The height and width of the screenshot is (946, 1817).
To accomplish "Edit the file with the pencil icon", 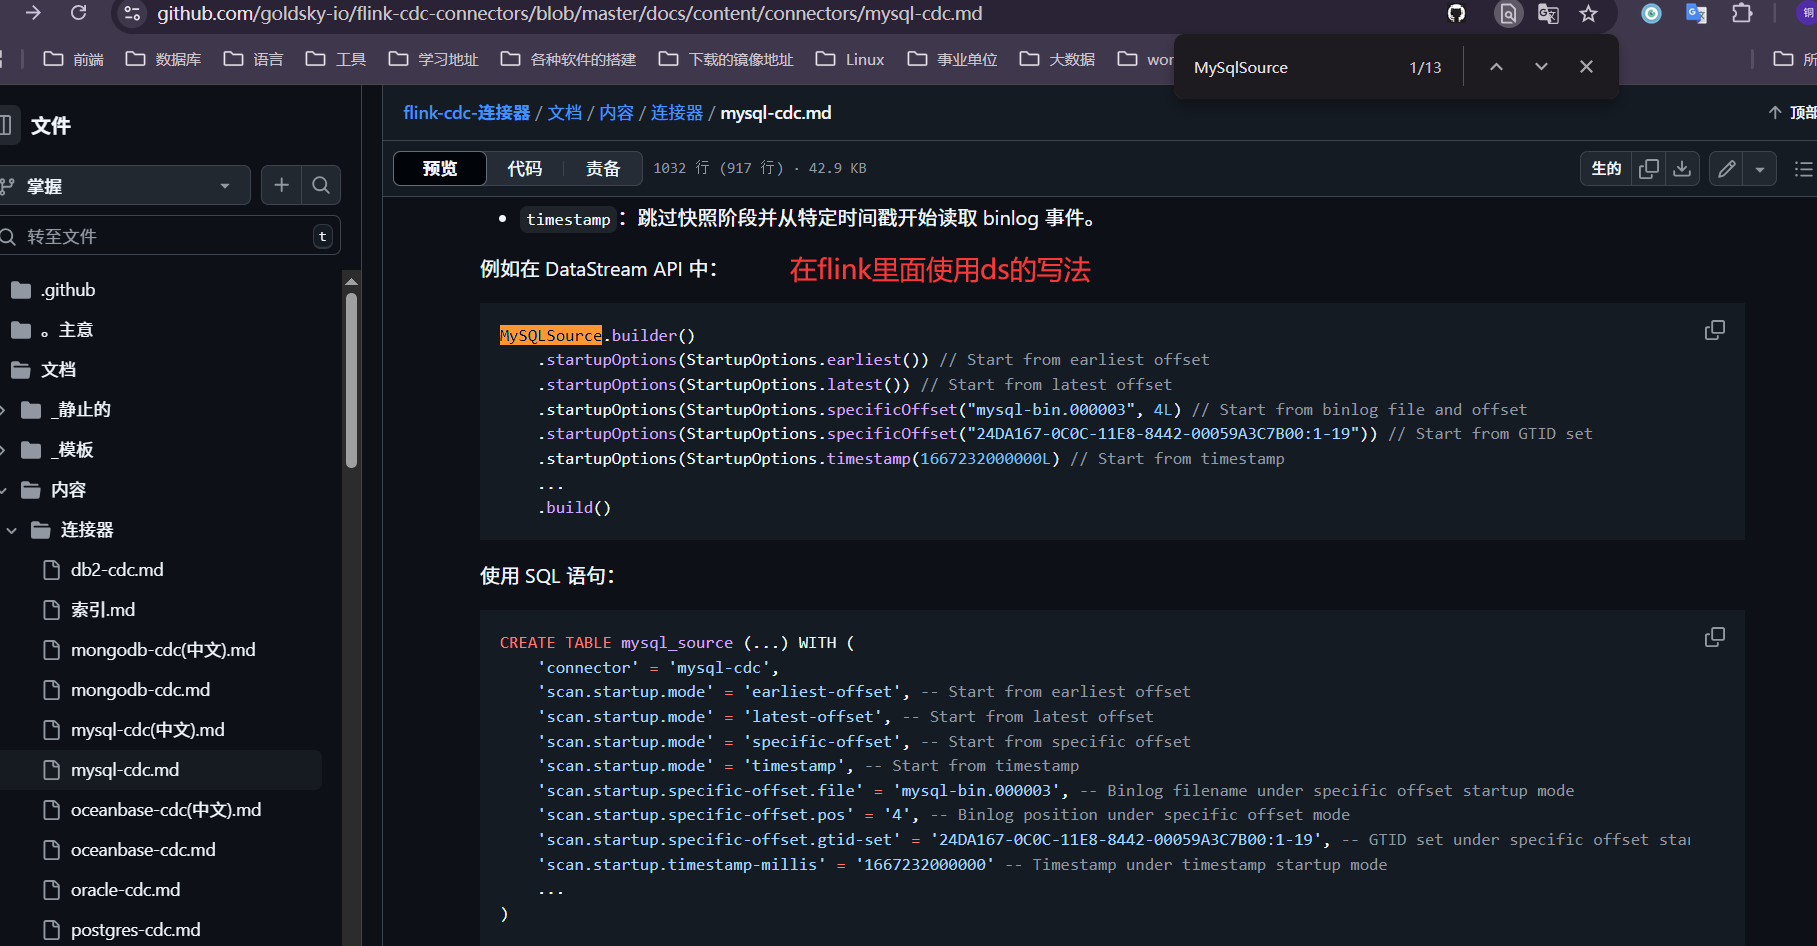I will [x=1725, y=168].
